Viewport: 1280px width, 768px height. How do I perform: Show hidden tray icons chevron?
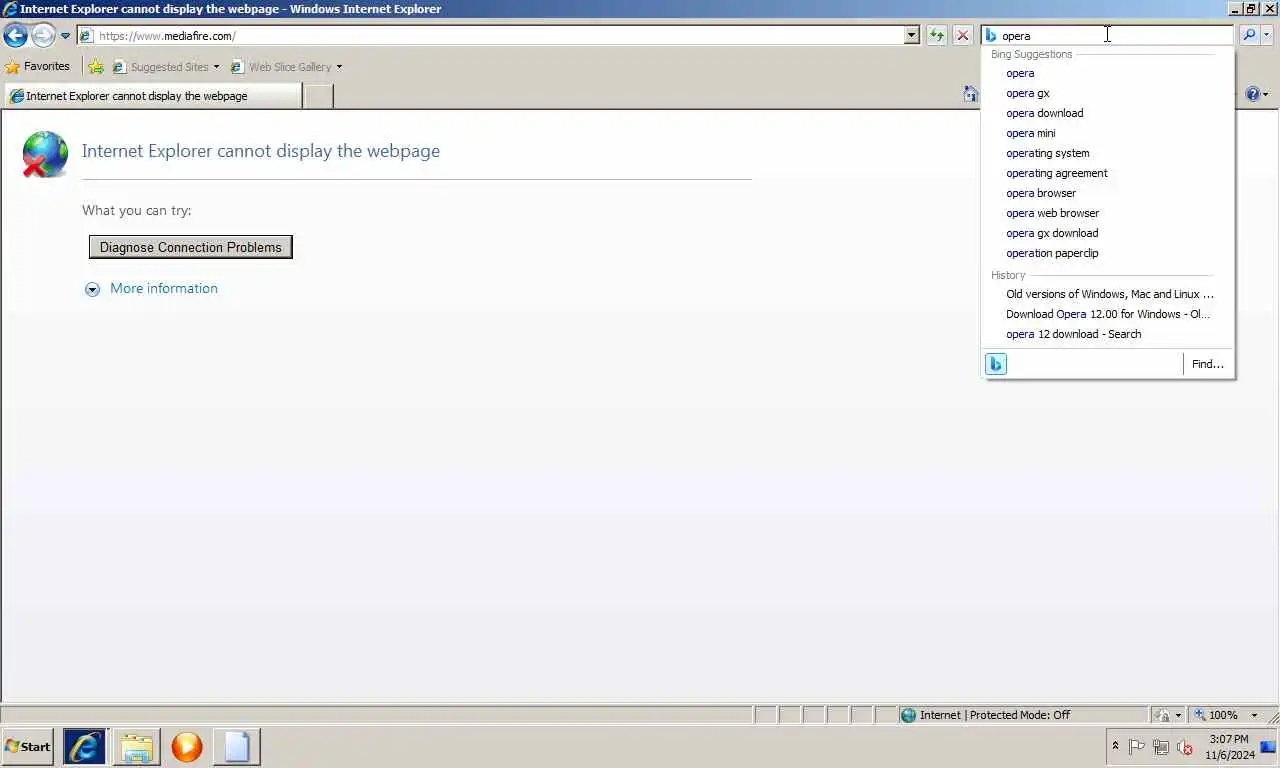pos(1115,747)
